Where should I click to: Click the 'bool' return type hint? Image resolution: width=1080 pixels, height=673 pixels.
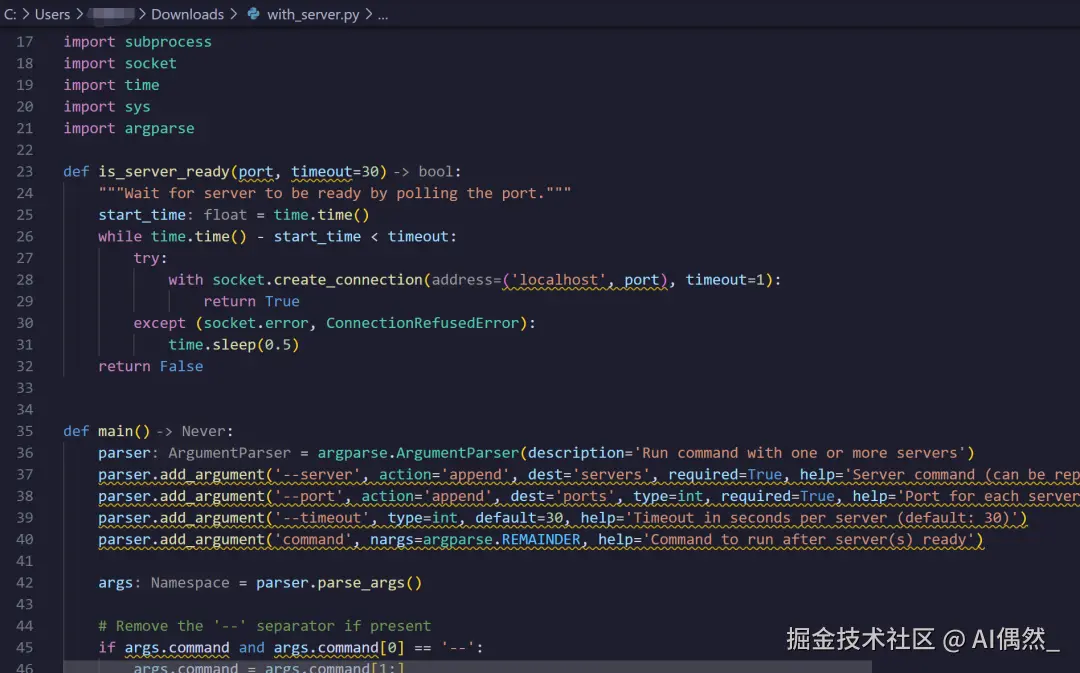(437, 172)
